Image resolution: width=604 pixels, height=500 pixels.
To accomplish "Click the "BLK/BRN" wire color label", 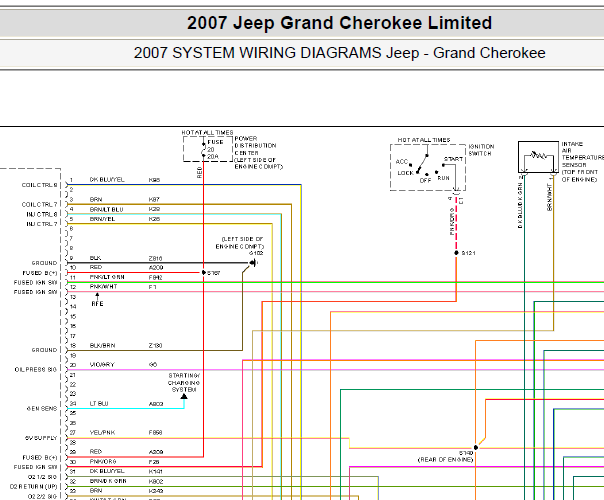I will (x=102, y=346).
